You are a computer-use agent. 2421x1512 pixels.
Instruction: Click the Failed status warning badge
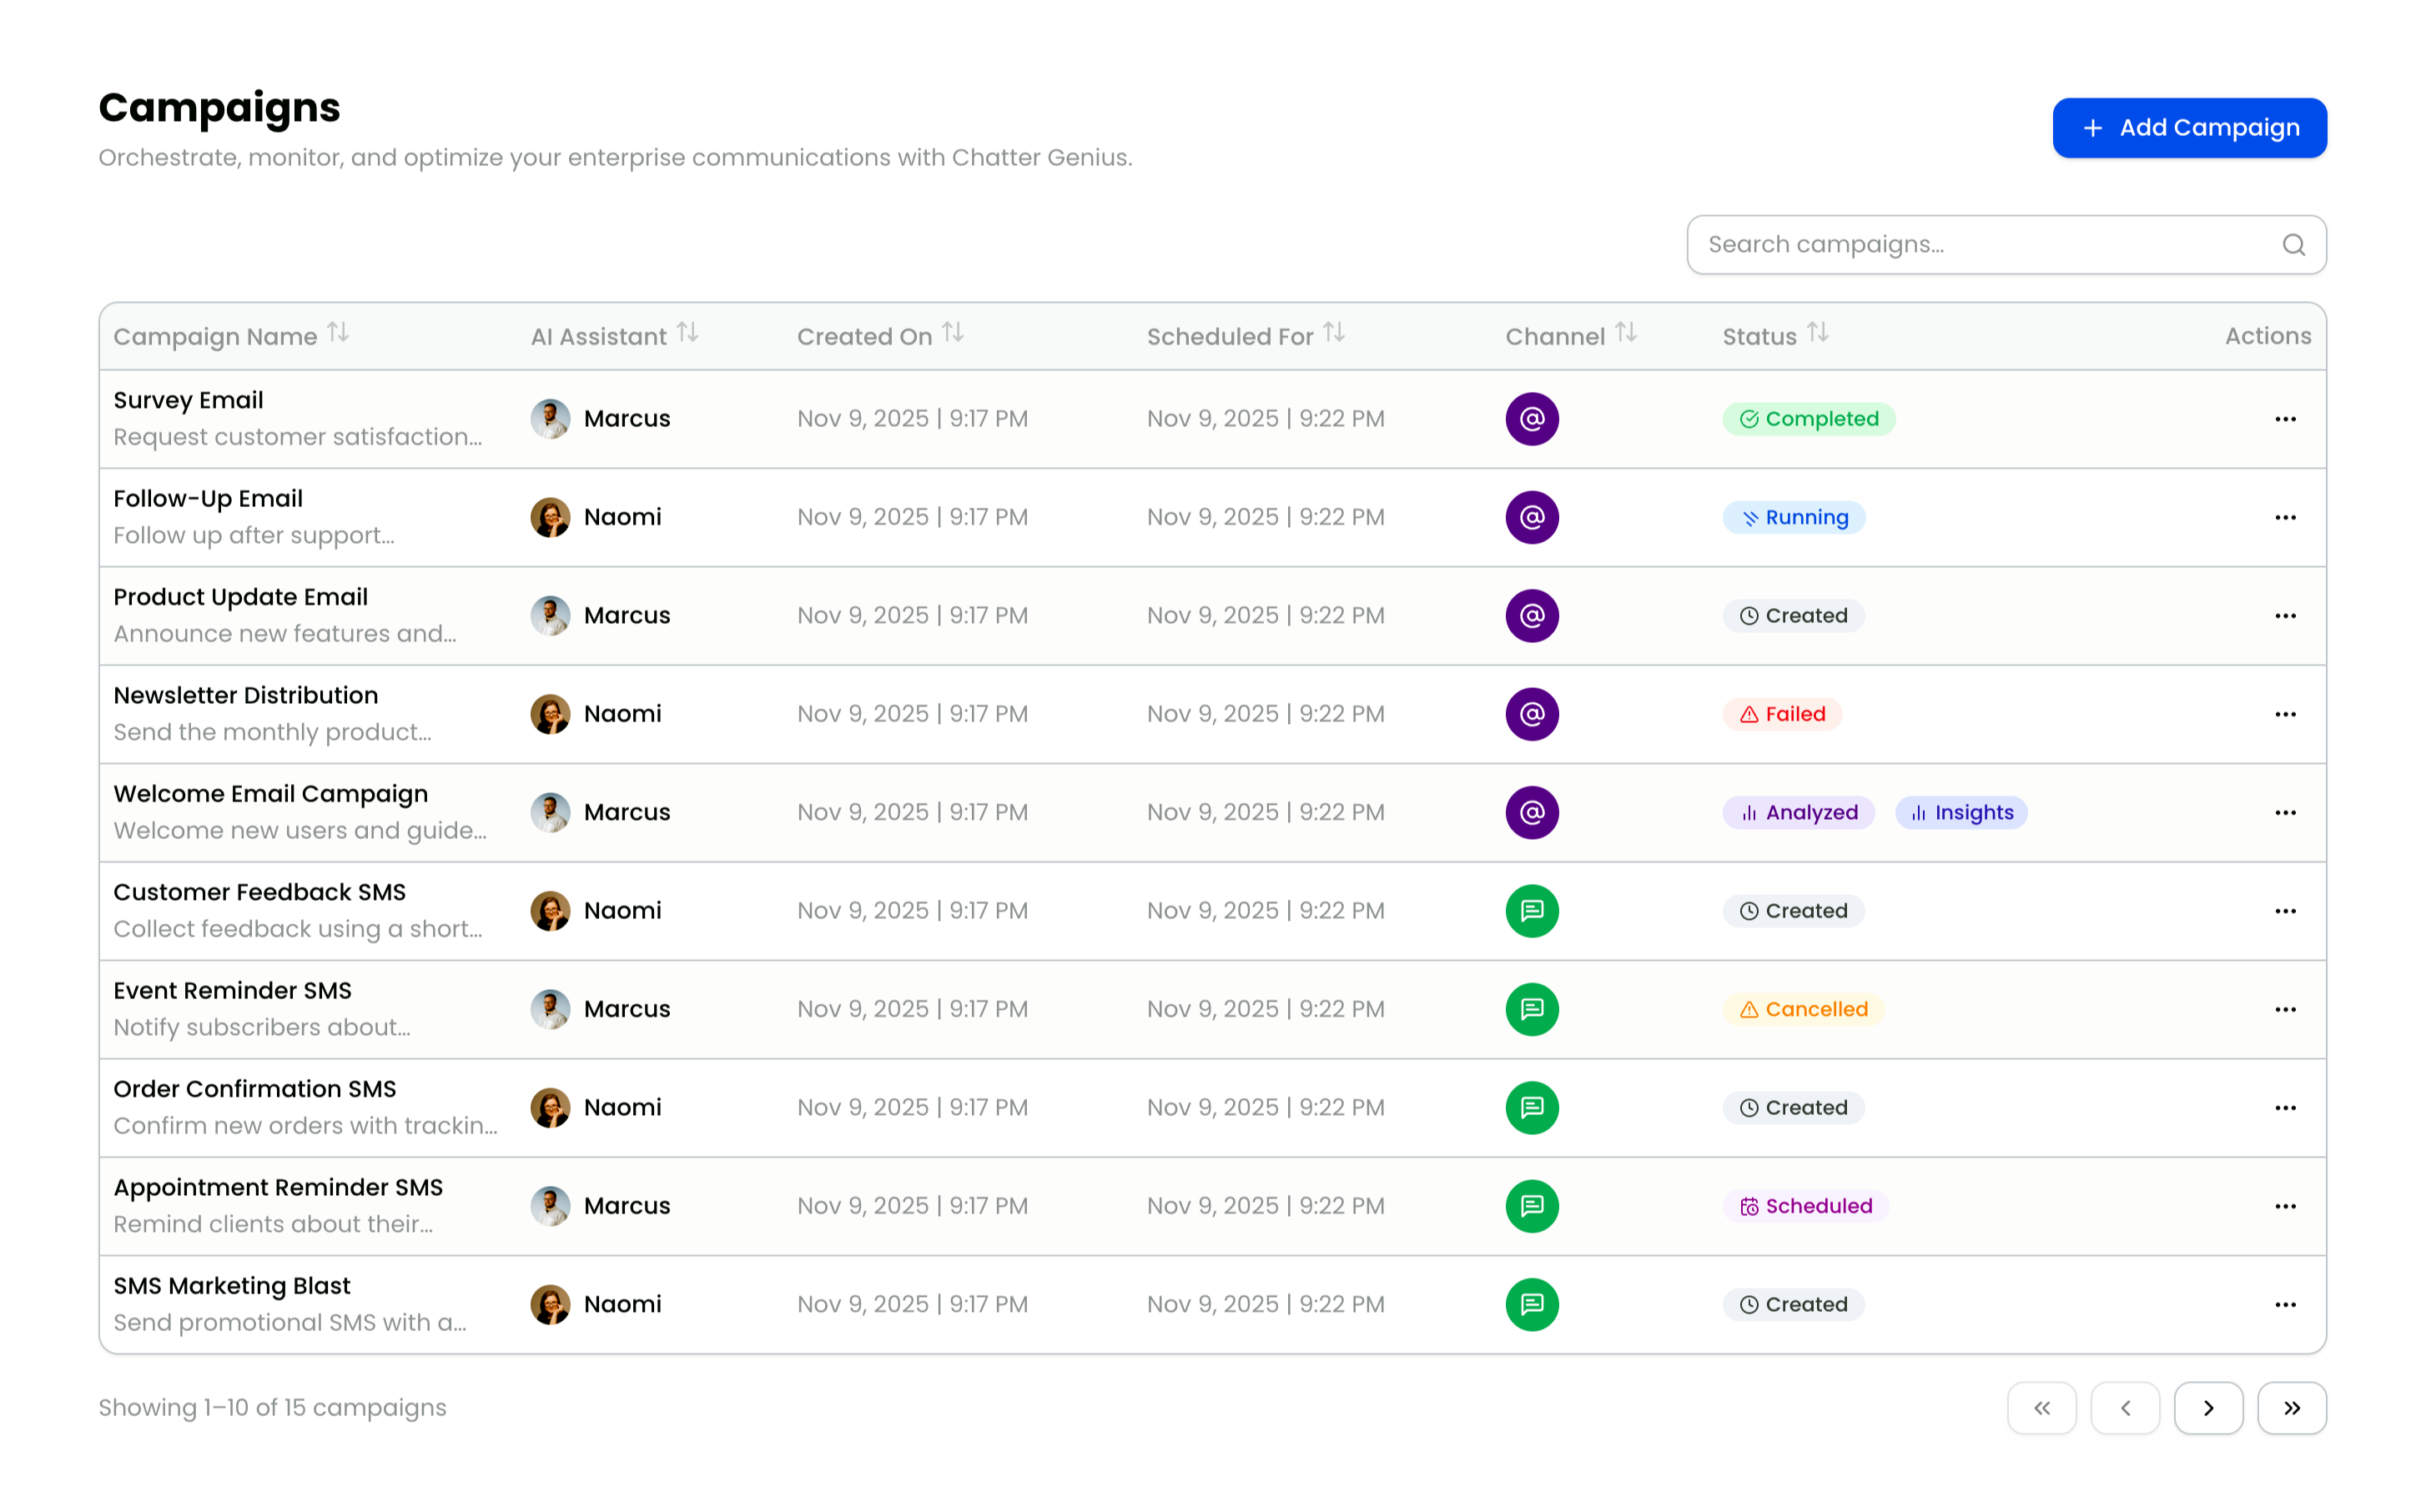[1782, 714]
